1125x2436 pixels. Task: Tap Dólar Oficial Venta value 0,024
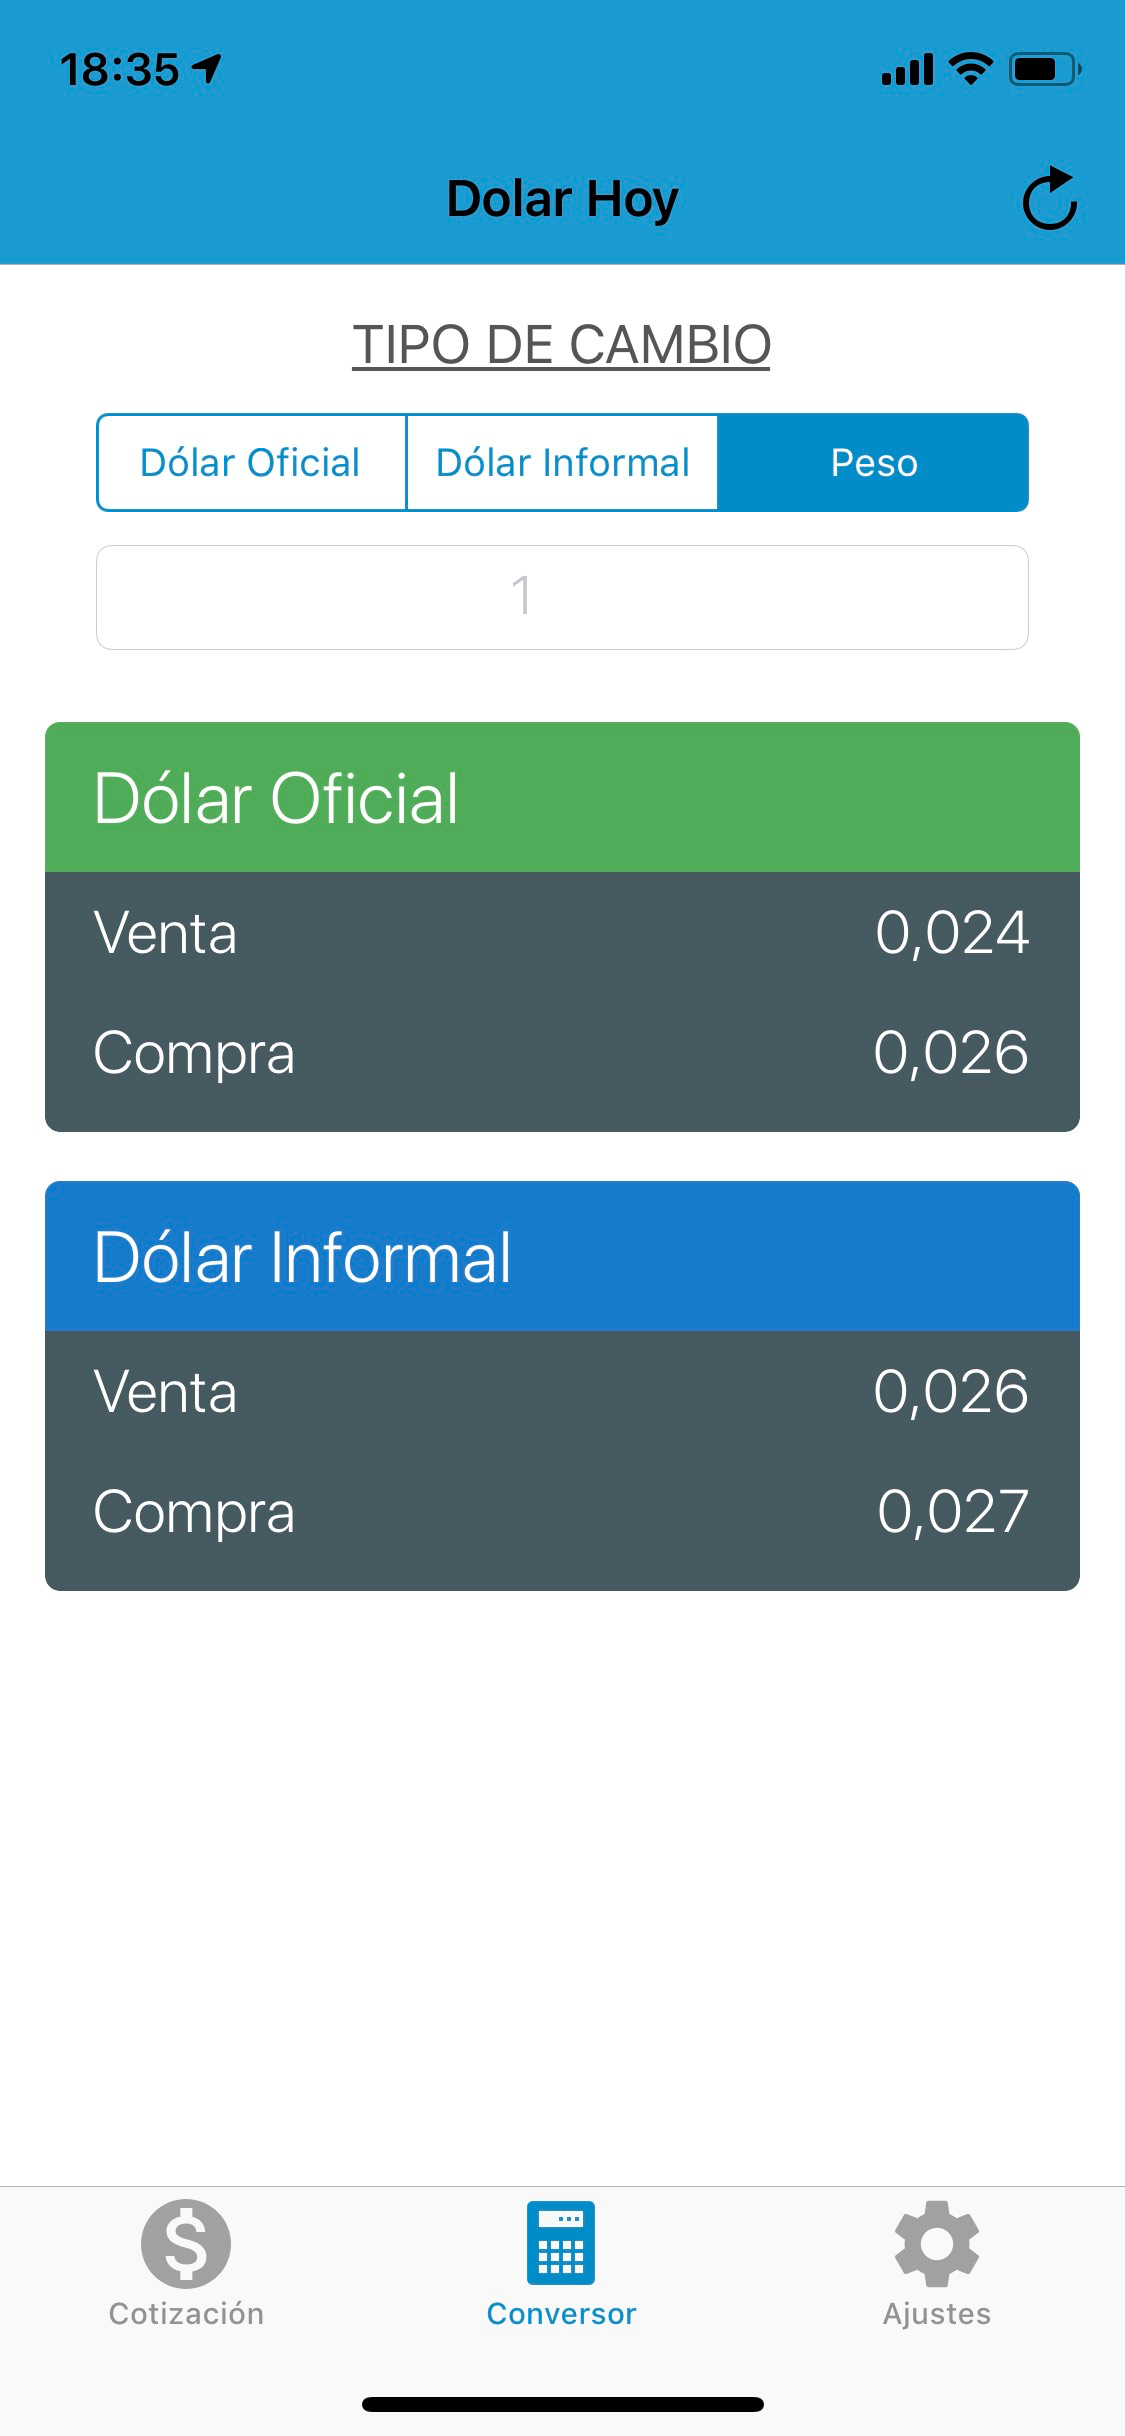point(951,933)
